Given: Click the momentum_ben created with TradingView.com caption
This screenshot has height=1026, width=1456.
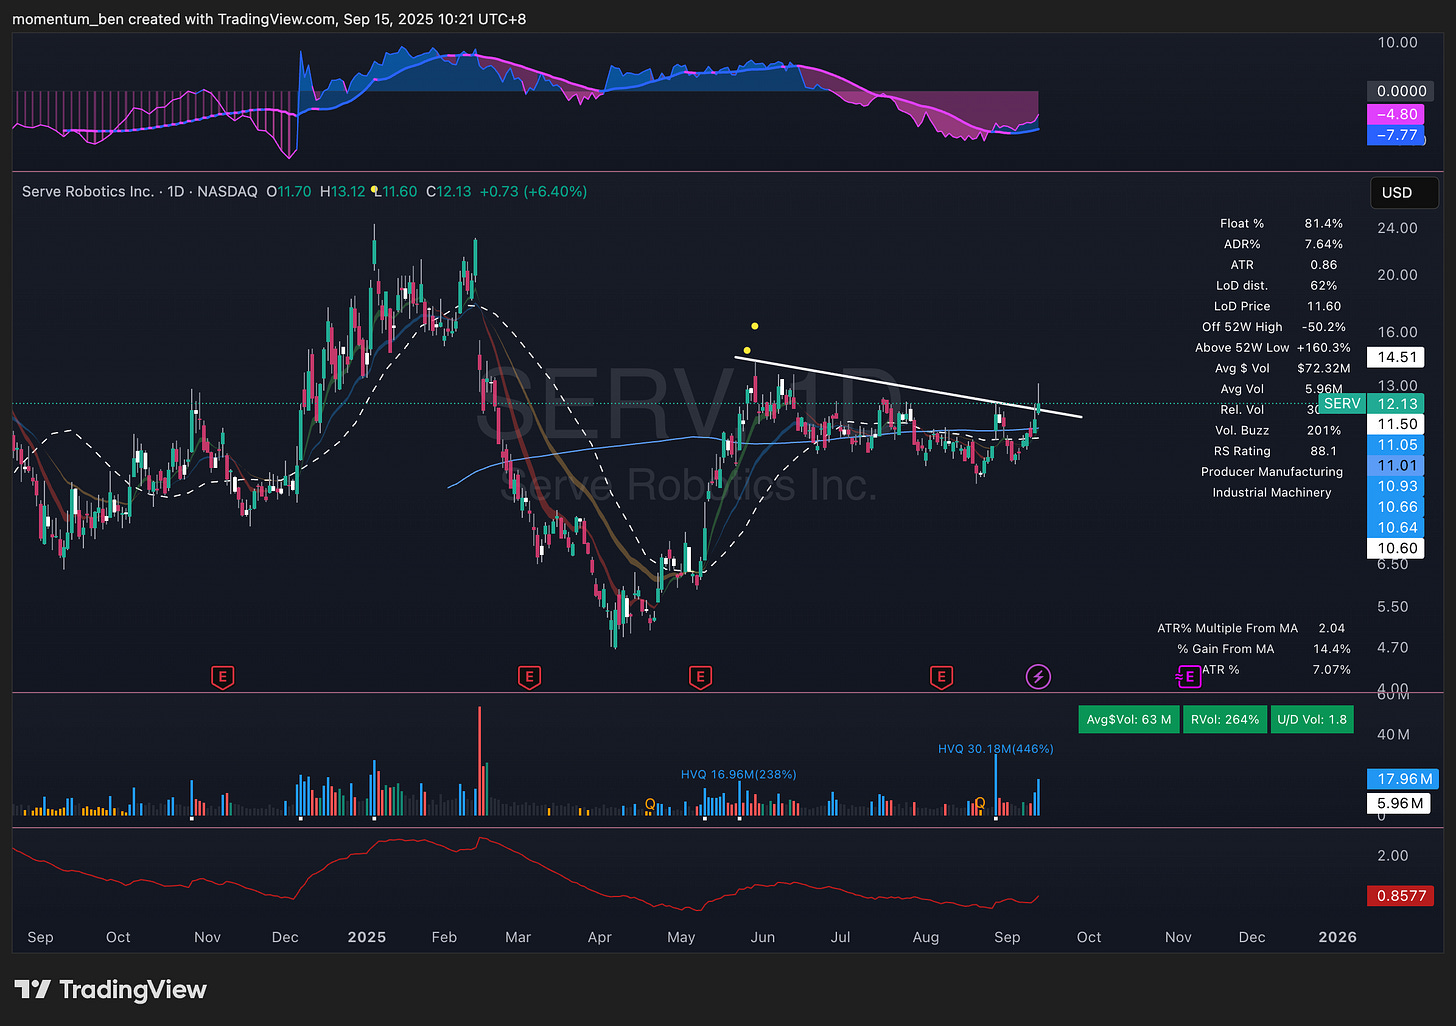Looking at the screenshot, I should pos(268,19).
